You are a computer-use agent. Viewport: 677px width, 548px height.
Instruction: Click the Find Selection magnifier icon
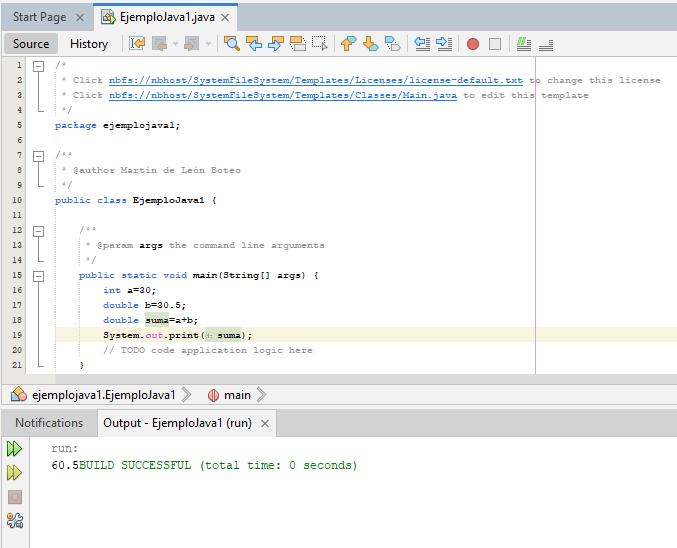point(232,44)
